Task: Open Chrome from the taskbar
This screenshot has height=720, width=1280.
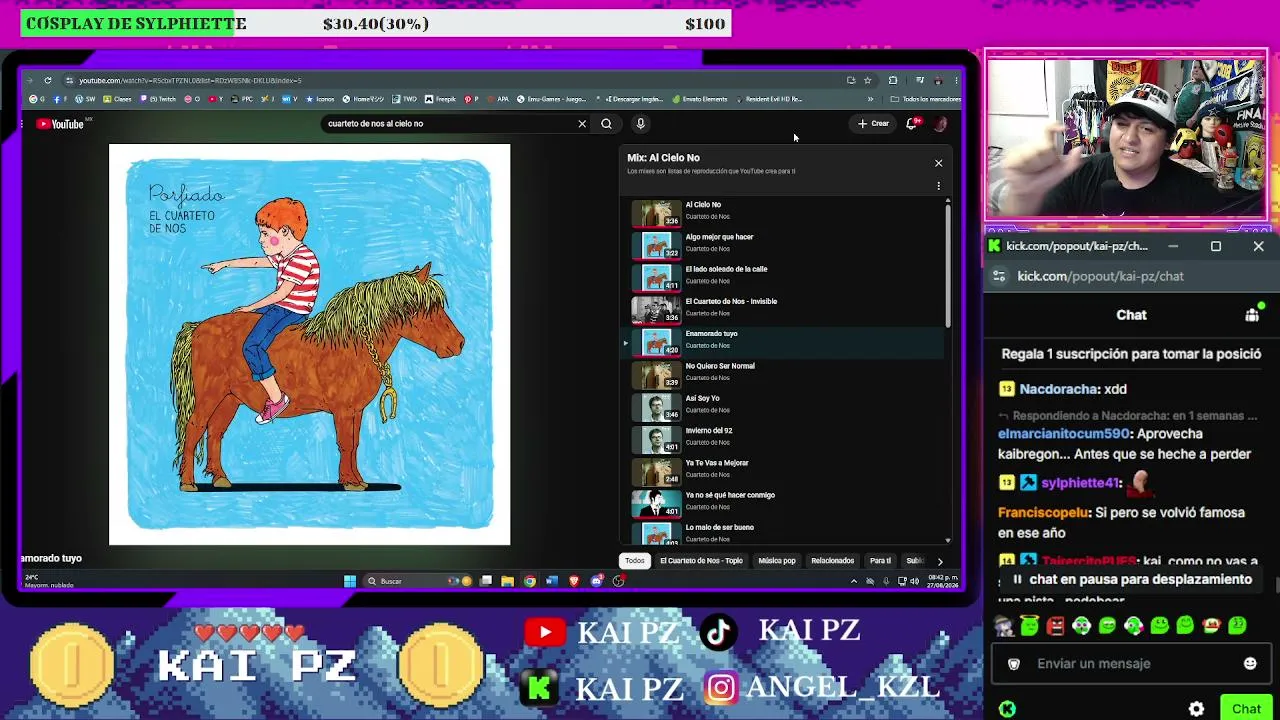Action: click(530, 581)
